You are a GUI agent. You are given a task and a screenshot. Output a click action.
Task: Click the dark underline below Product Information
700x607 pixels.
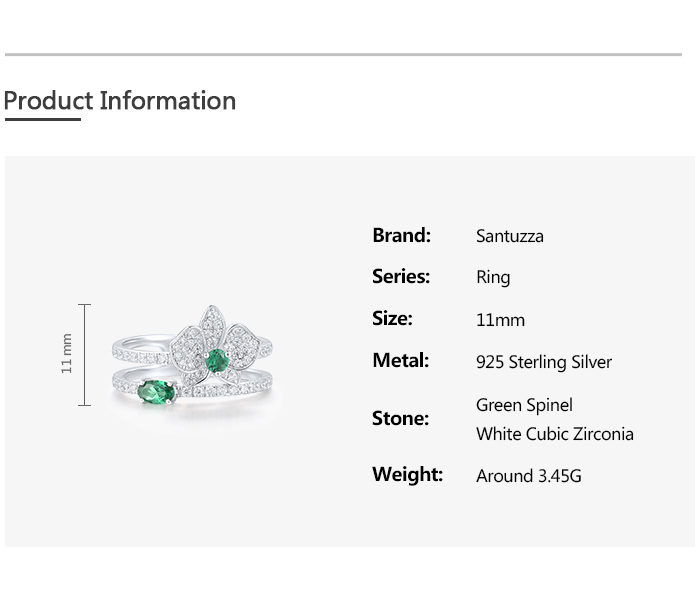point(43,120)
